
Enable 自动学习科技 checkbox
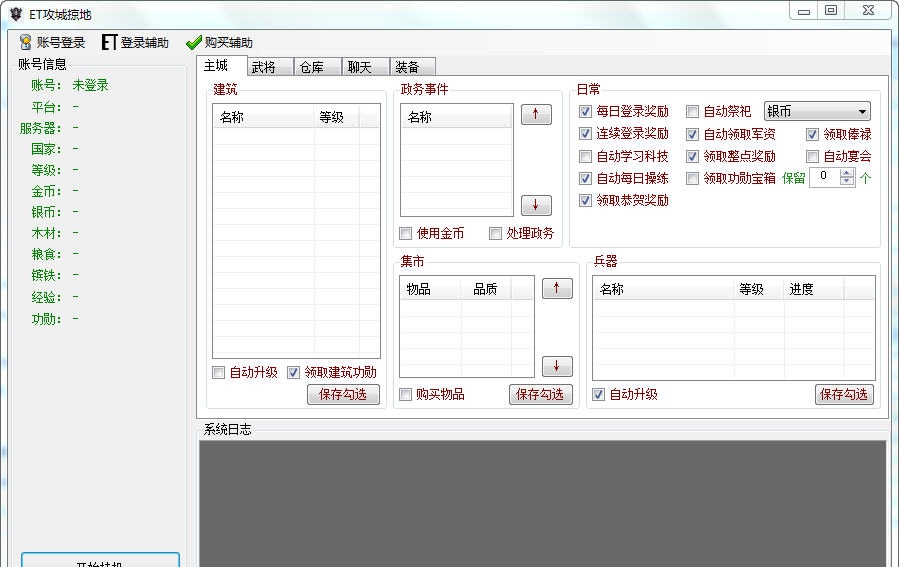[x=585, y=156]
